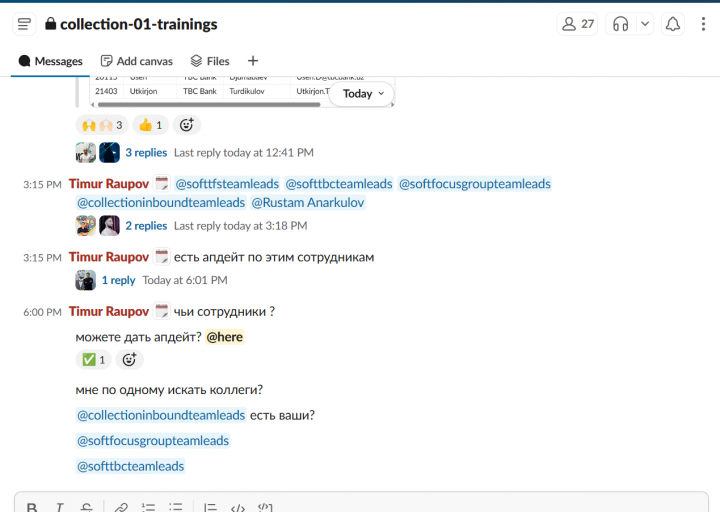
Task: Click the 3:15 PM timestamp of mentions message
Action: 42,185
